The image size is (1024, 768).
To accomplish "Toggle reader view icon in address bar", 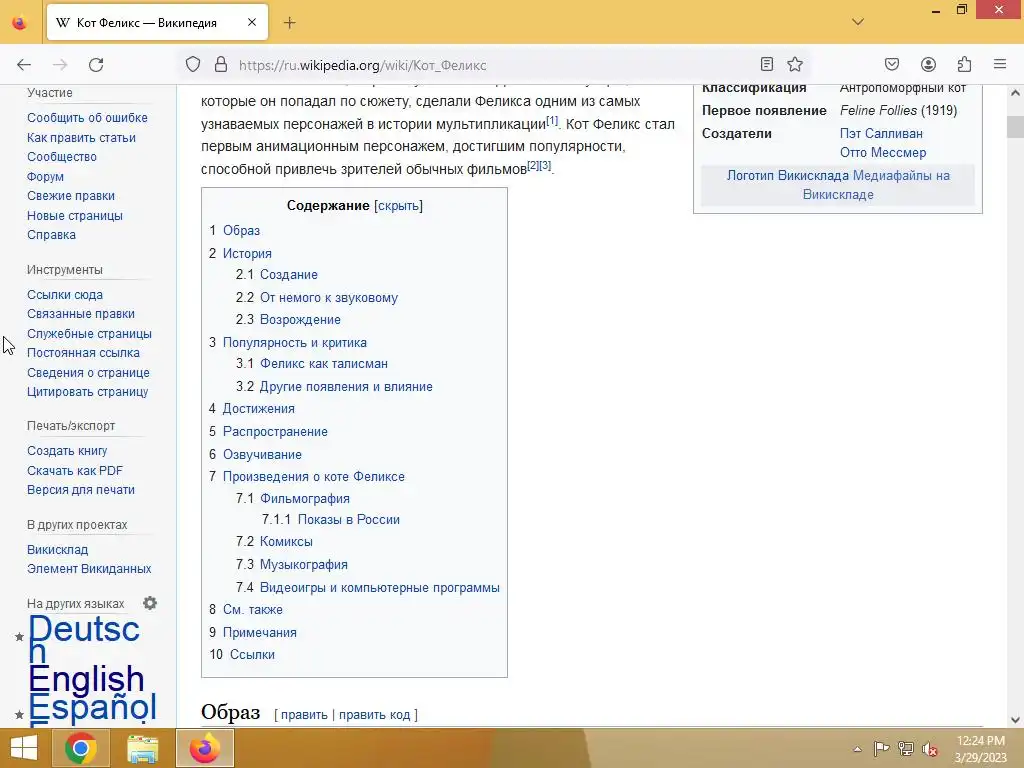I will 767,64.
